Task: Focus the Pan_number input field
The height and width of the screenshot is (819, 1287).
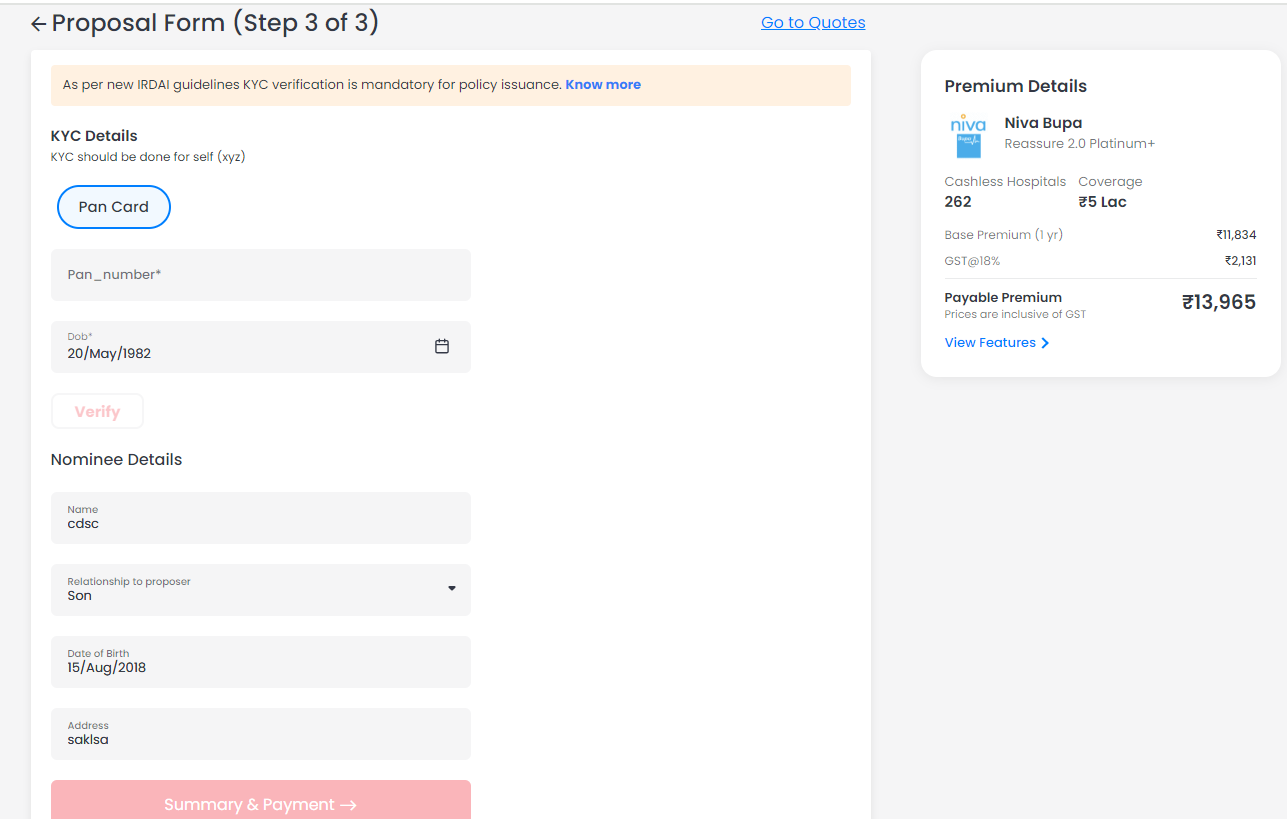Action: point(260,275)
